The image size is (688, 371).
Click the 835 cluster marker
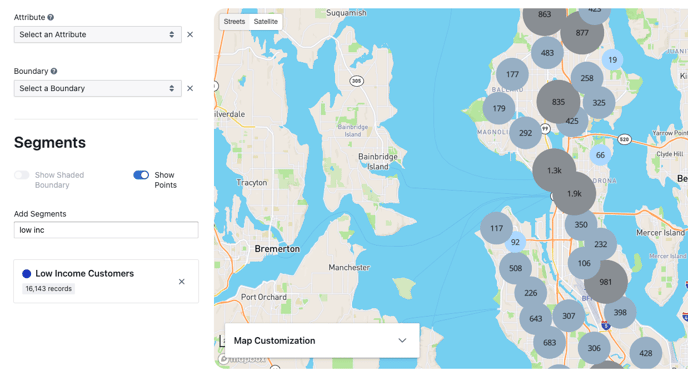coord(558,102)
